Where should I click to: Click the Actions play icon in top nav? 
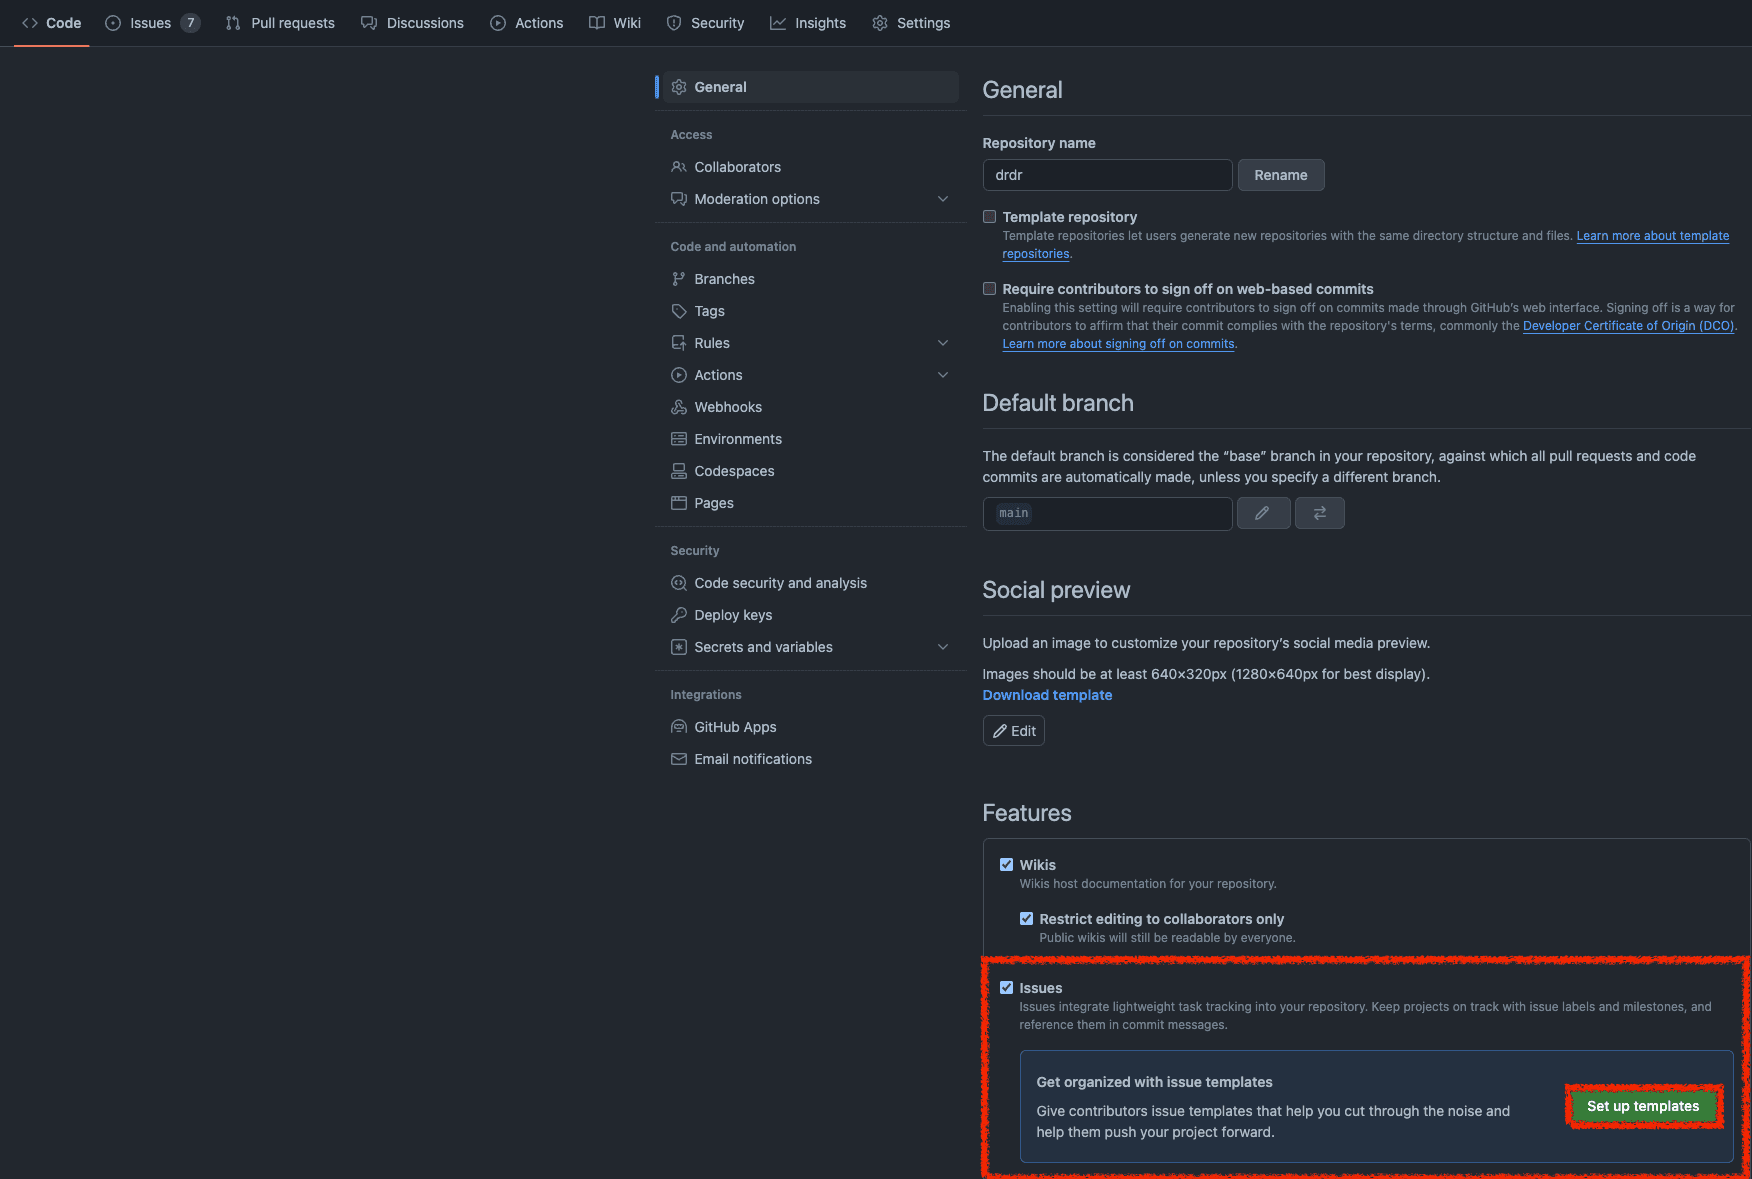point(498,23)
